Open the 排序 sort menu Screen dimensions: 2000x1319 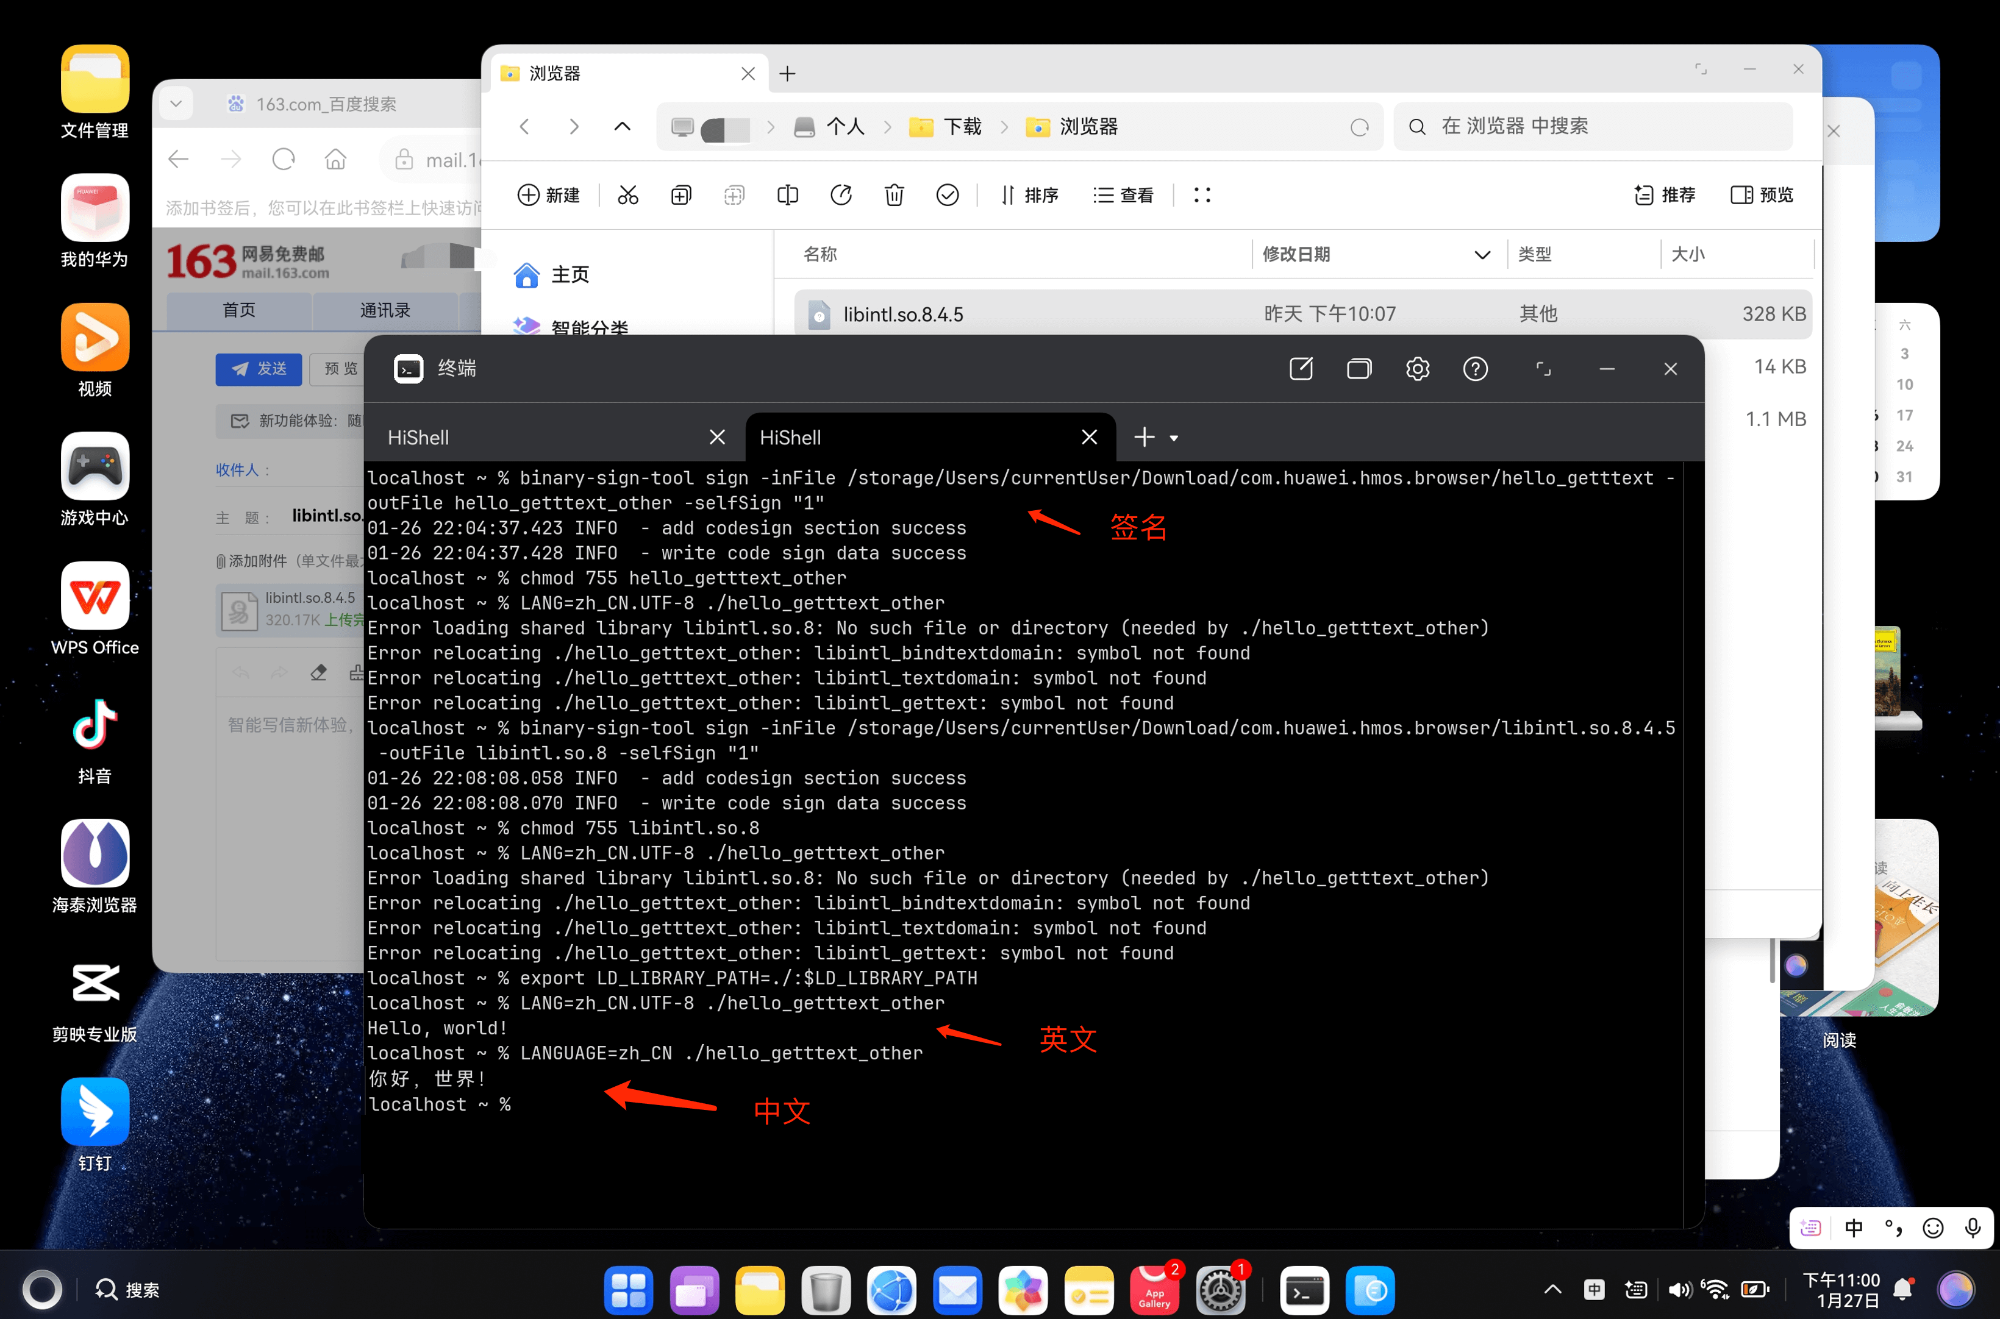click(x=1030, y=195)
